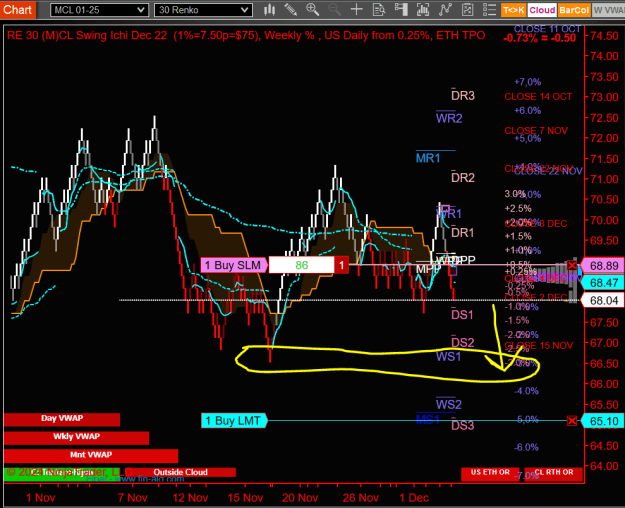
Task: Toggle the Outside Cloud button
Action: [x=180, y=472]
